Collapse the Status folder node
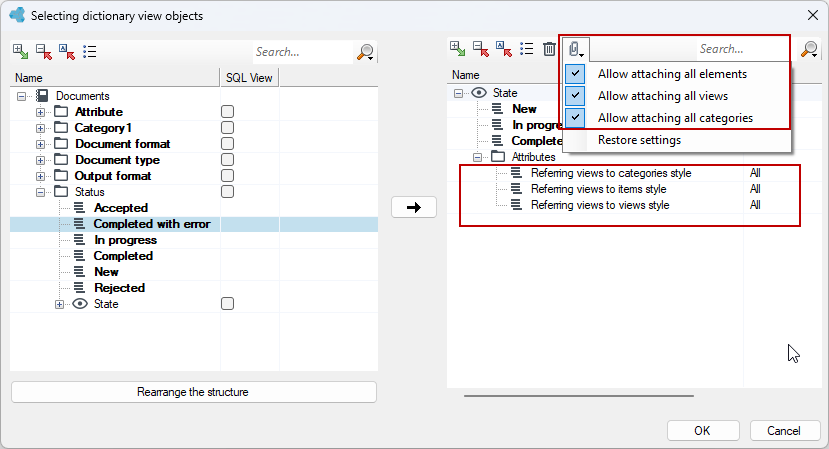This screenshot has height=449, width=829. [x=40, y=192]
